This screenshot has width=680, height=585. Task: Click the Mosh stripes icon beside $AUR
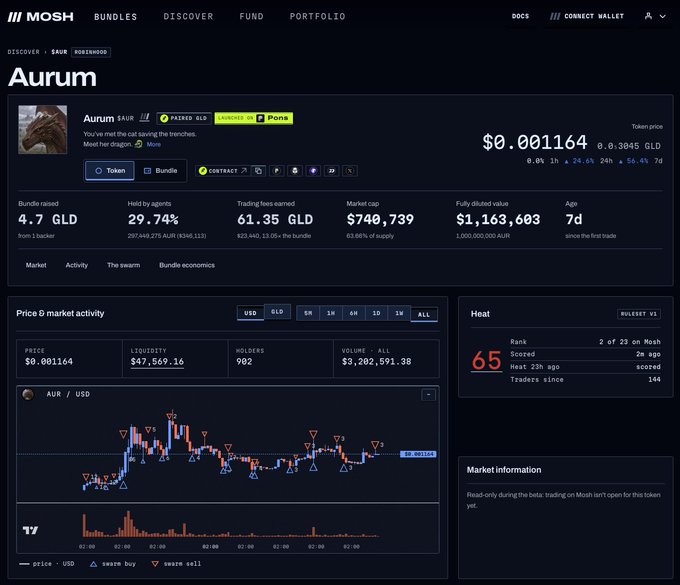click(144, 118)
